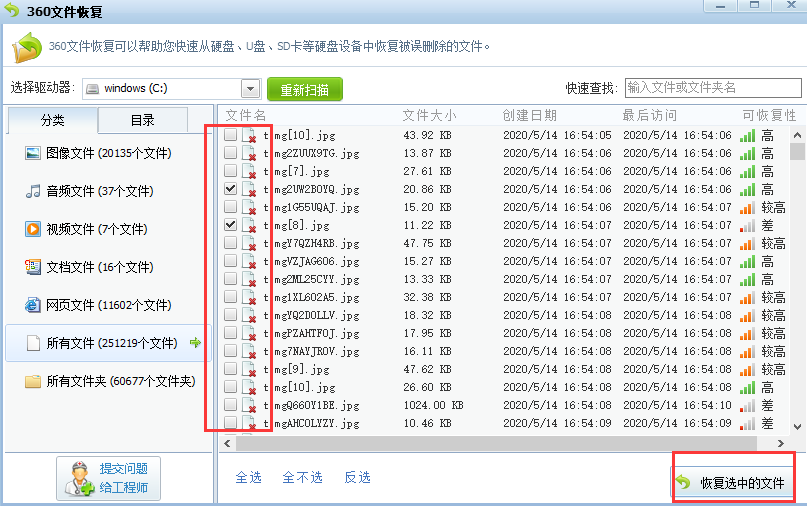This screenshot has width=807, height=506.
Task: Open the video files play icon category
Action: pyautogui.click(x=33, y=229)
